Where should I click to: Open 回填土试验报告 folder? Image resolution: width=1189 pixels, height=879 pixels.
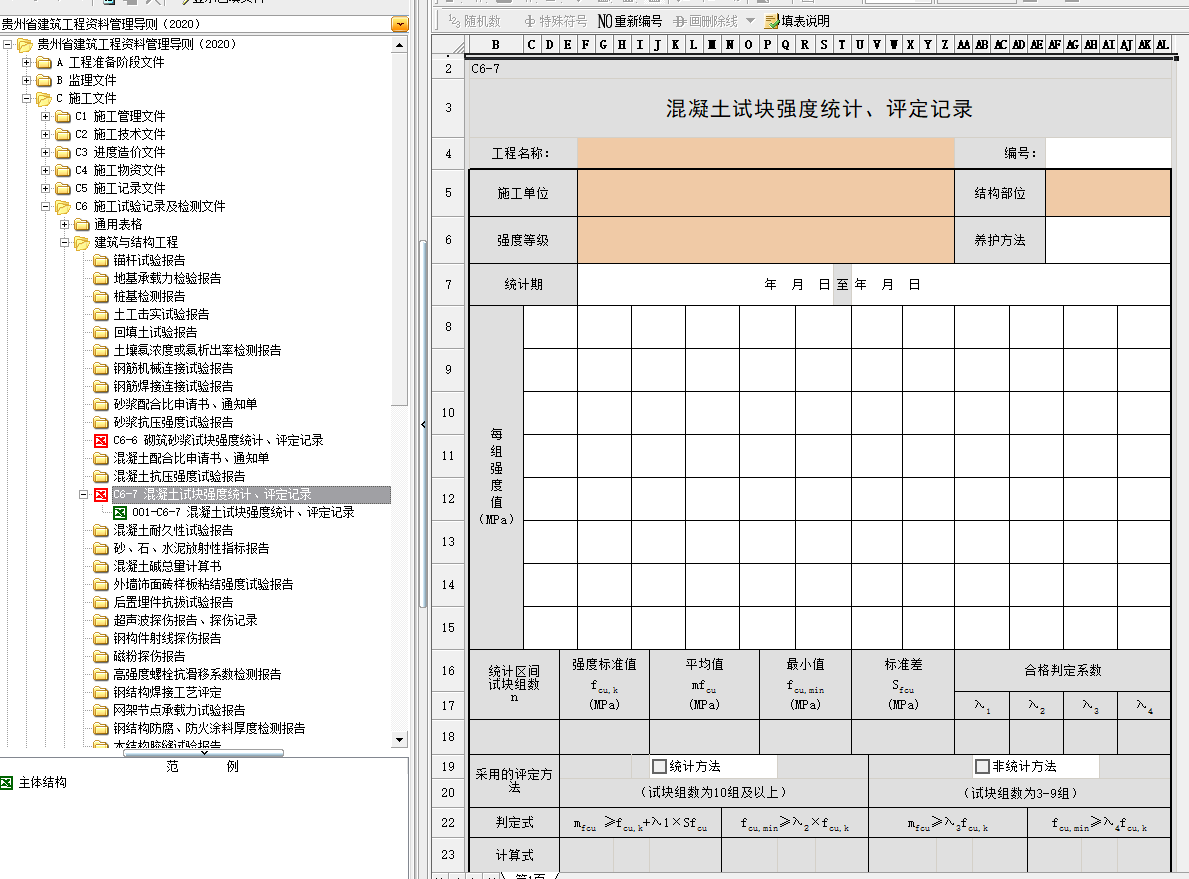[x=155, y=332]
